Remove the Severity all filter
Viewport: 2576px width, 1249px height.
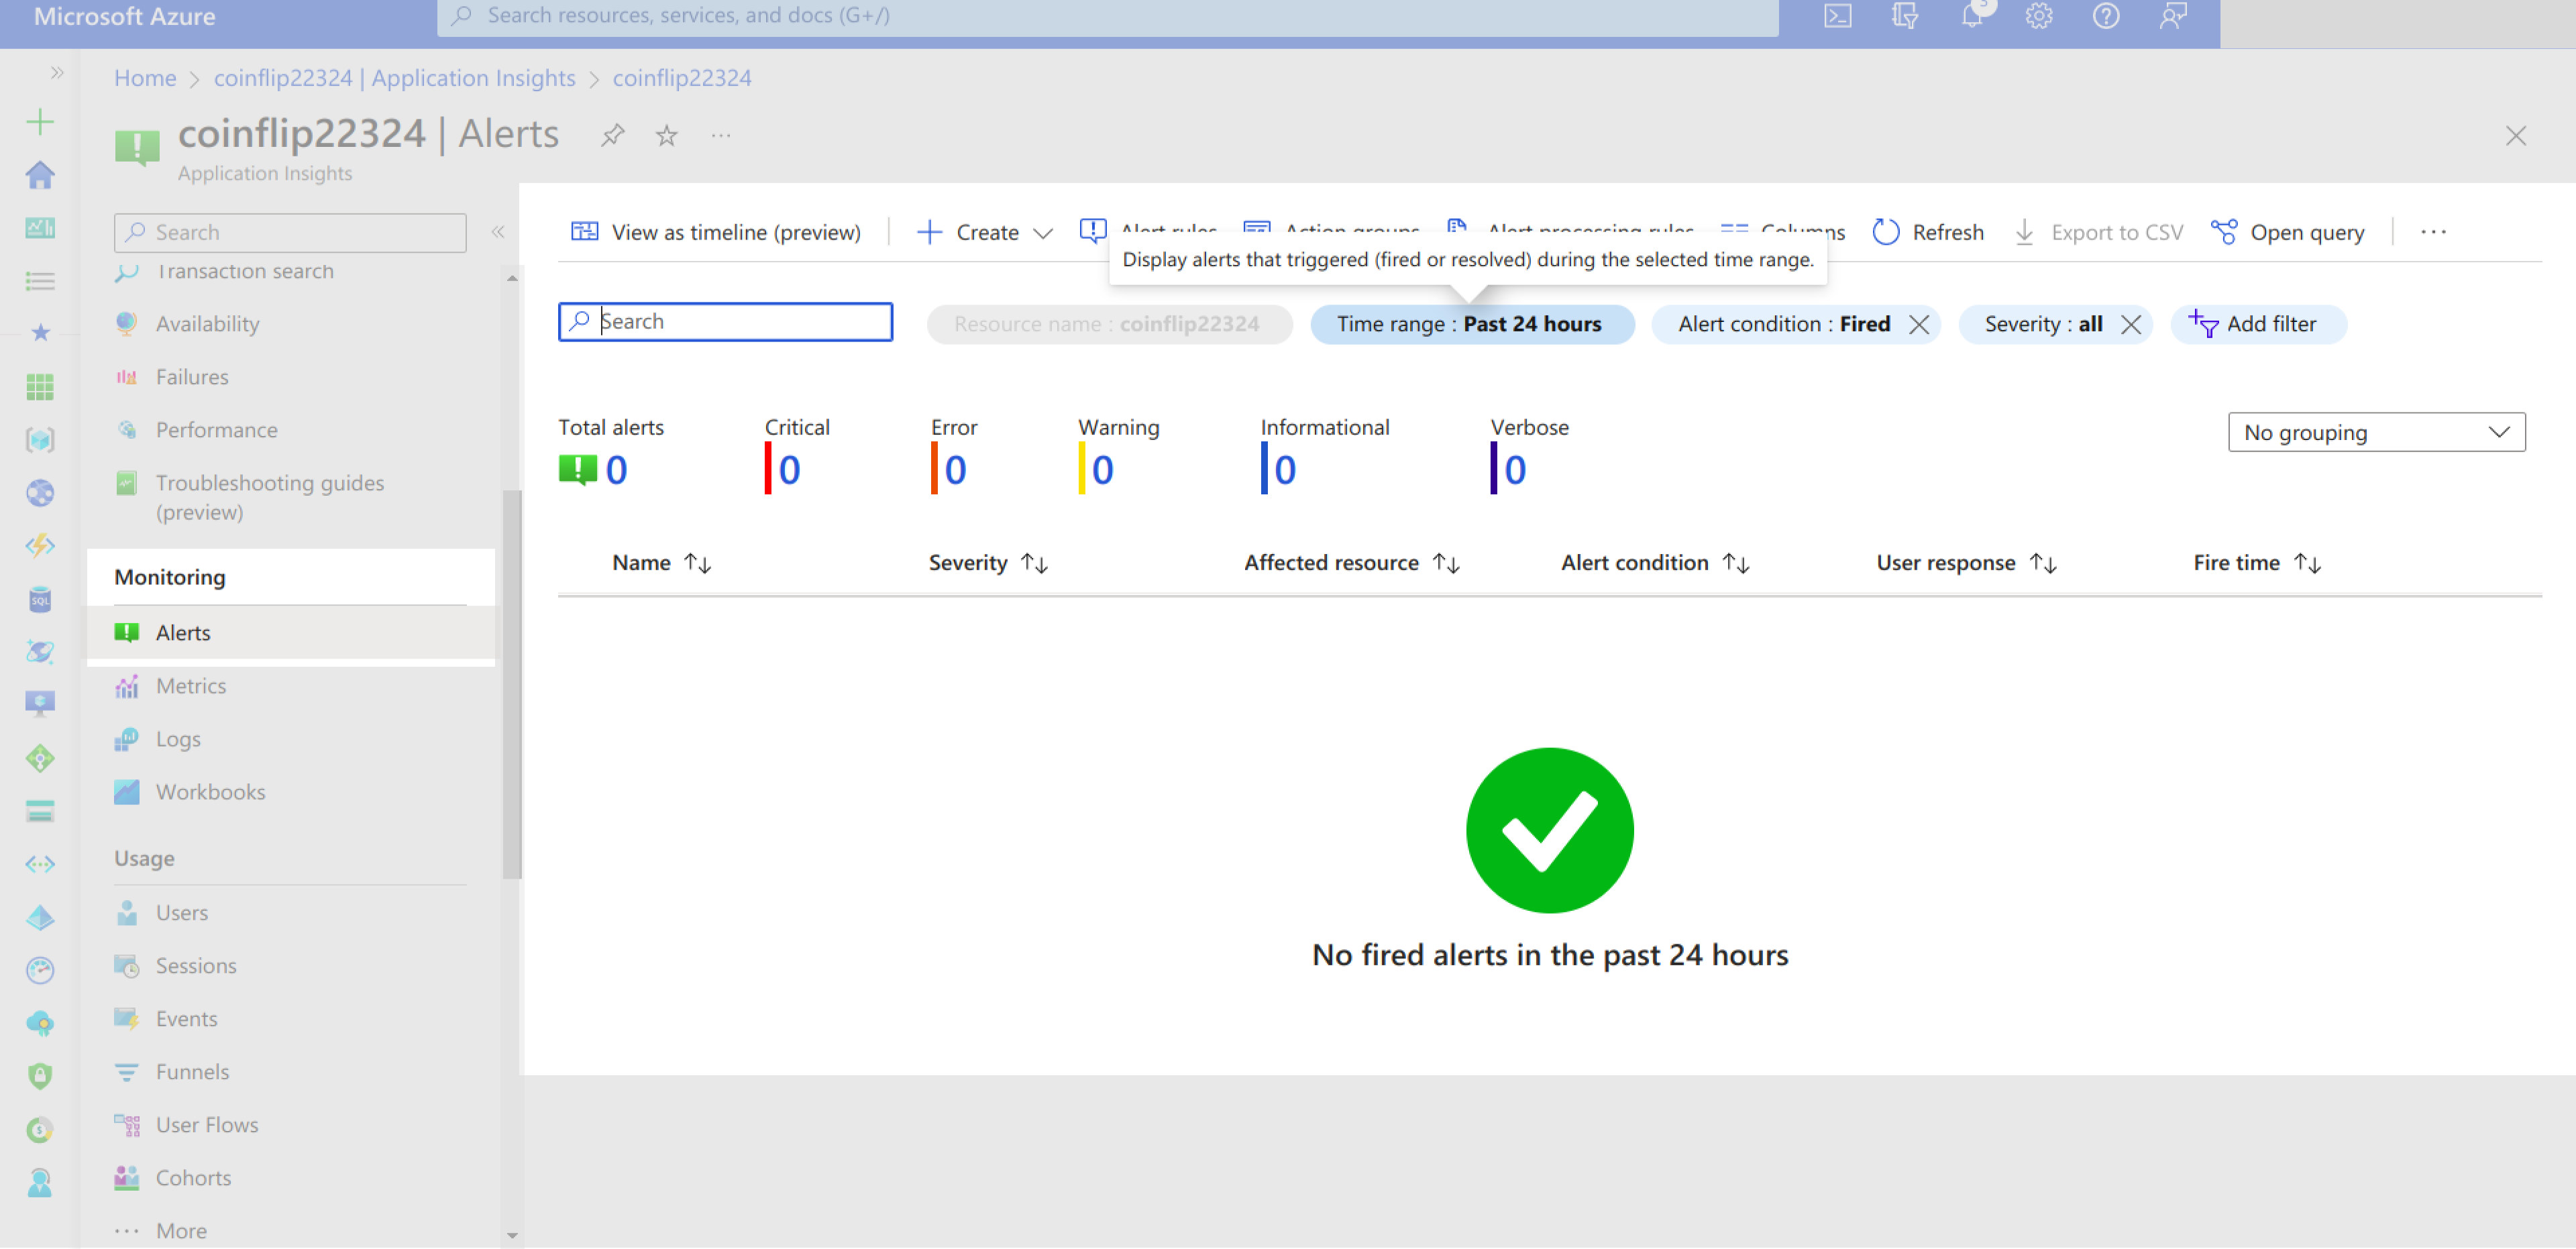2131,324
